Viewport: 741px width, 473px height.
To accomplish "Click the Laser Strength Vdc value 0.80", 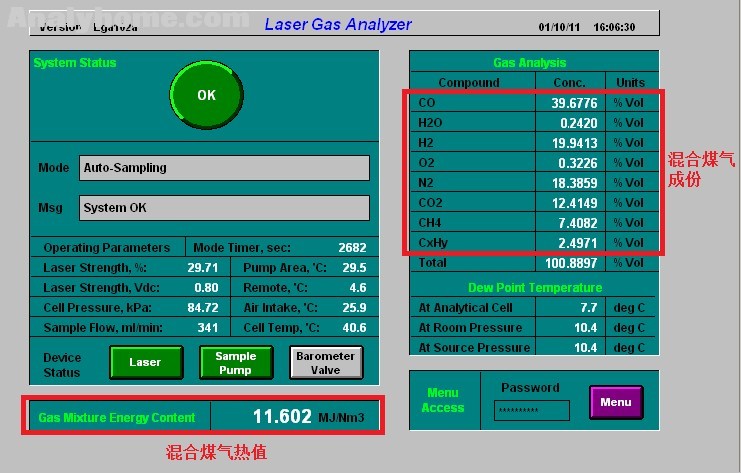I will 206,288.
